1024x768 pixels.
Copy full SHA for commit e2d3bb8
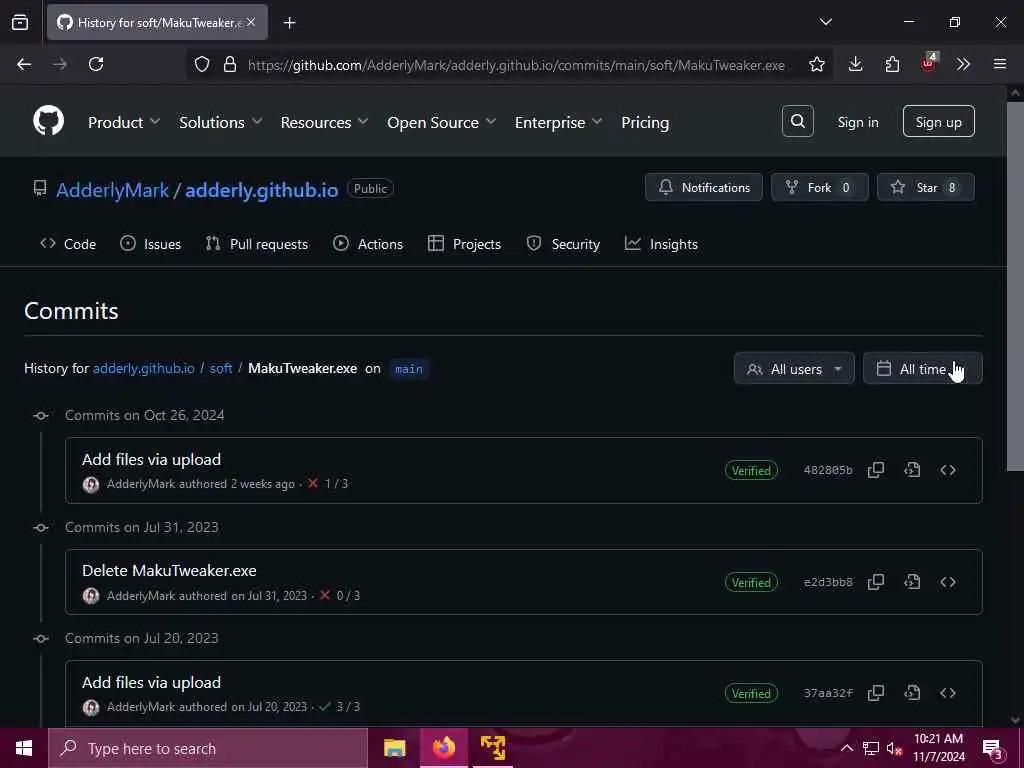pyautogui.click(x=876, y=582)
